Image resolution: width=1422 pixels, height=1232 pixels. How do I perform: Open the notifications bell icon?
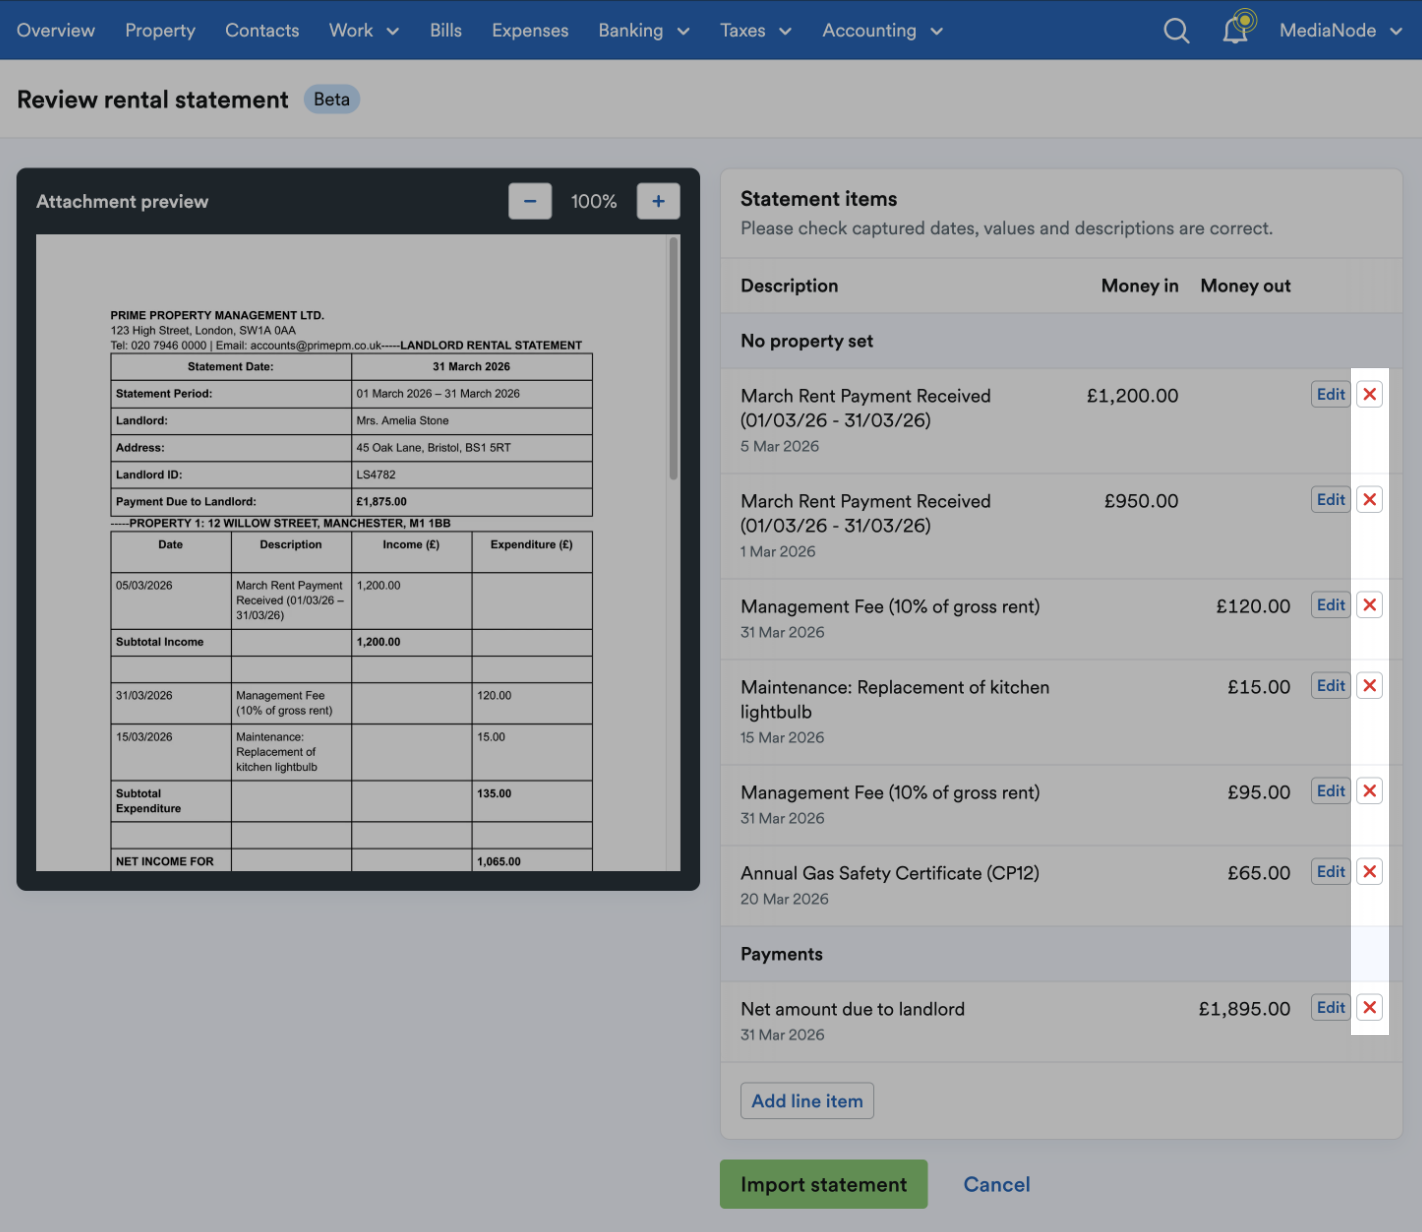tap(1238, 28)
